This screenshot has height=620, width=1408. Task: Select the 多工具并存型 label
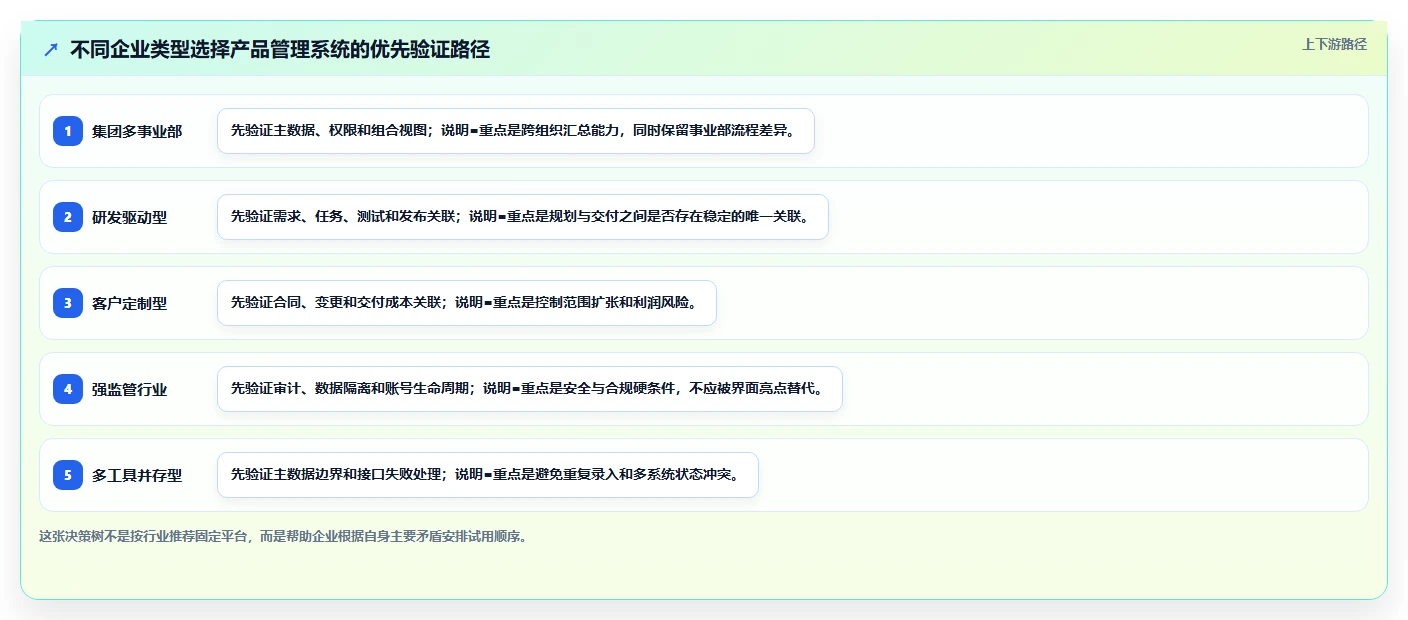(x=137, y=475)
